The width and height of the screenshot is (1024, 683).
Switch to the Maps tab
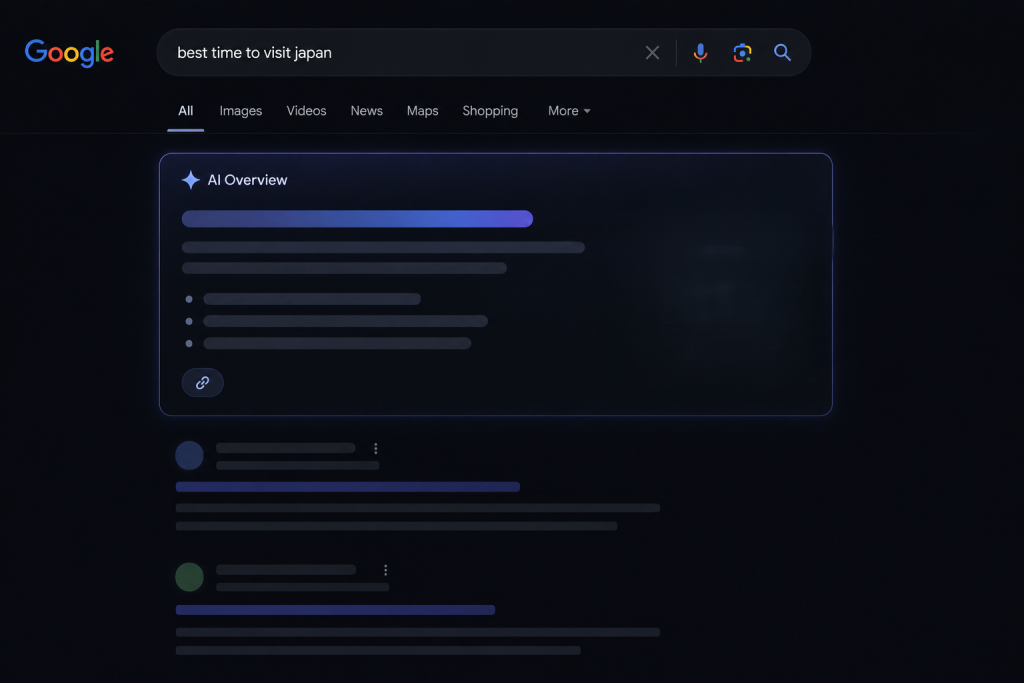pyautogui.click(x=423, y=111)
